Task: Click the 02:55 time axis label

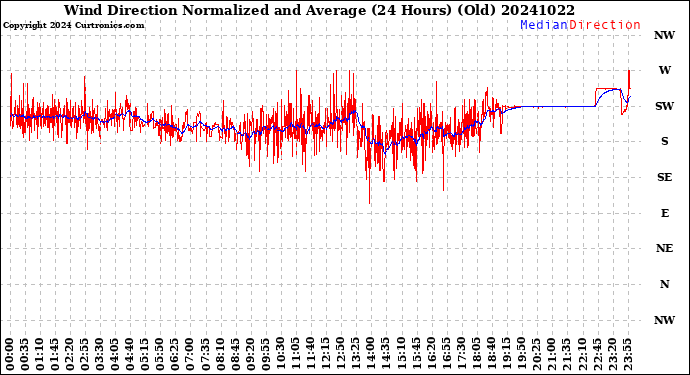Action: click(85, 354)
